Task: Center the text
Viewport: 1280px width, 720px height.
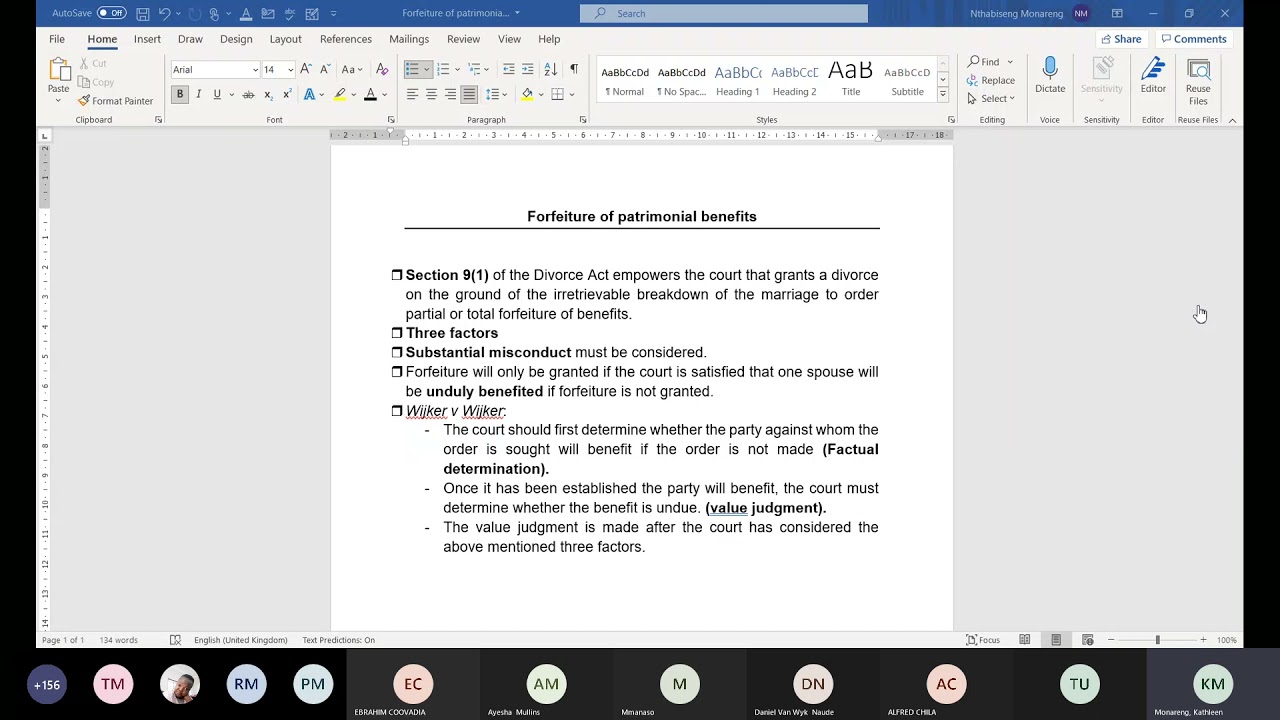Action: click(431, 94)
